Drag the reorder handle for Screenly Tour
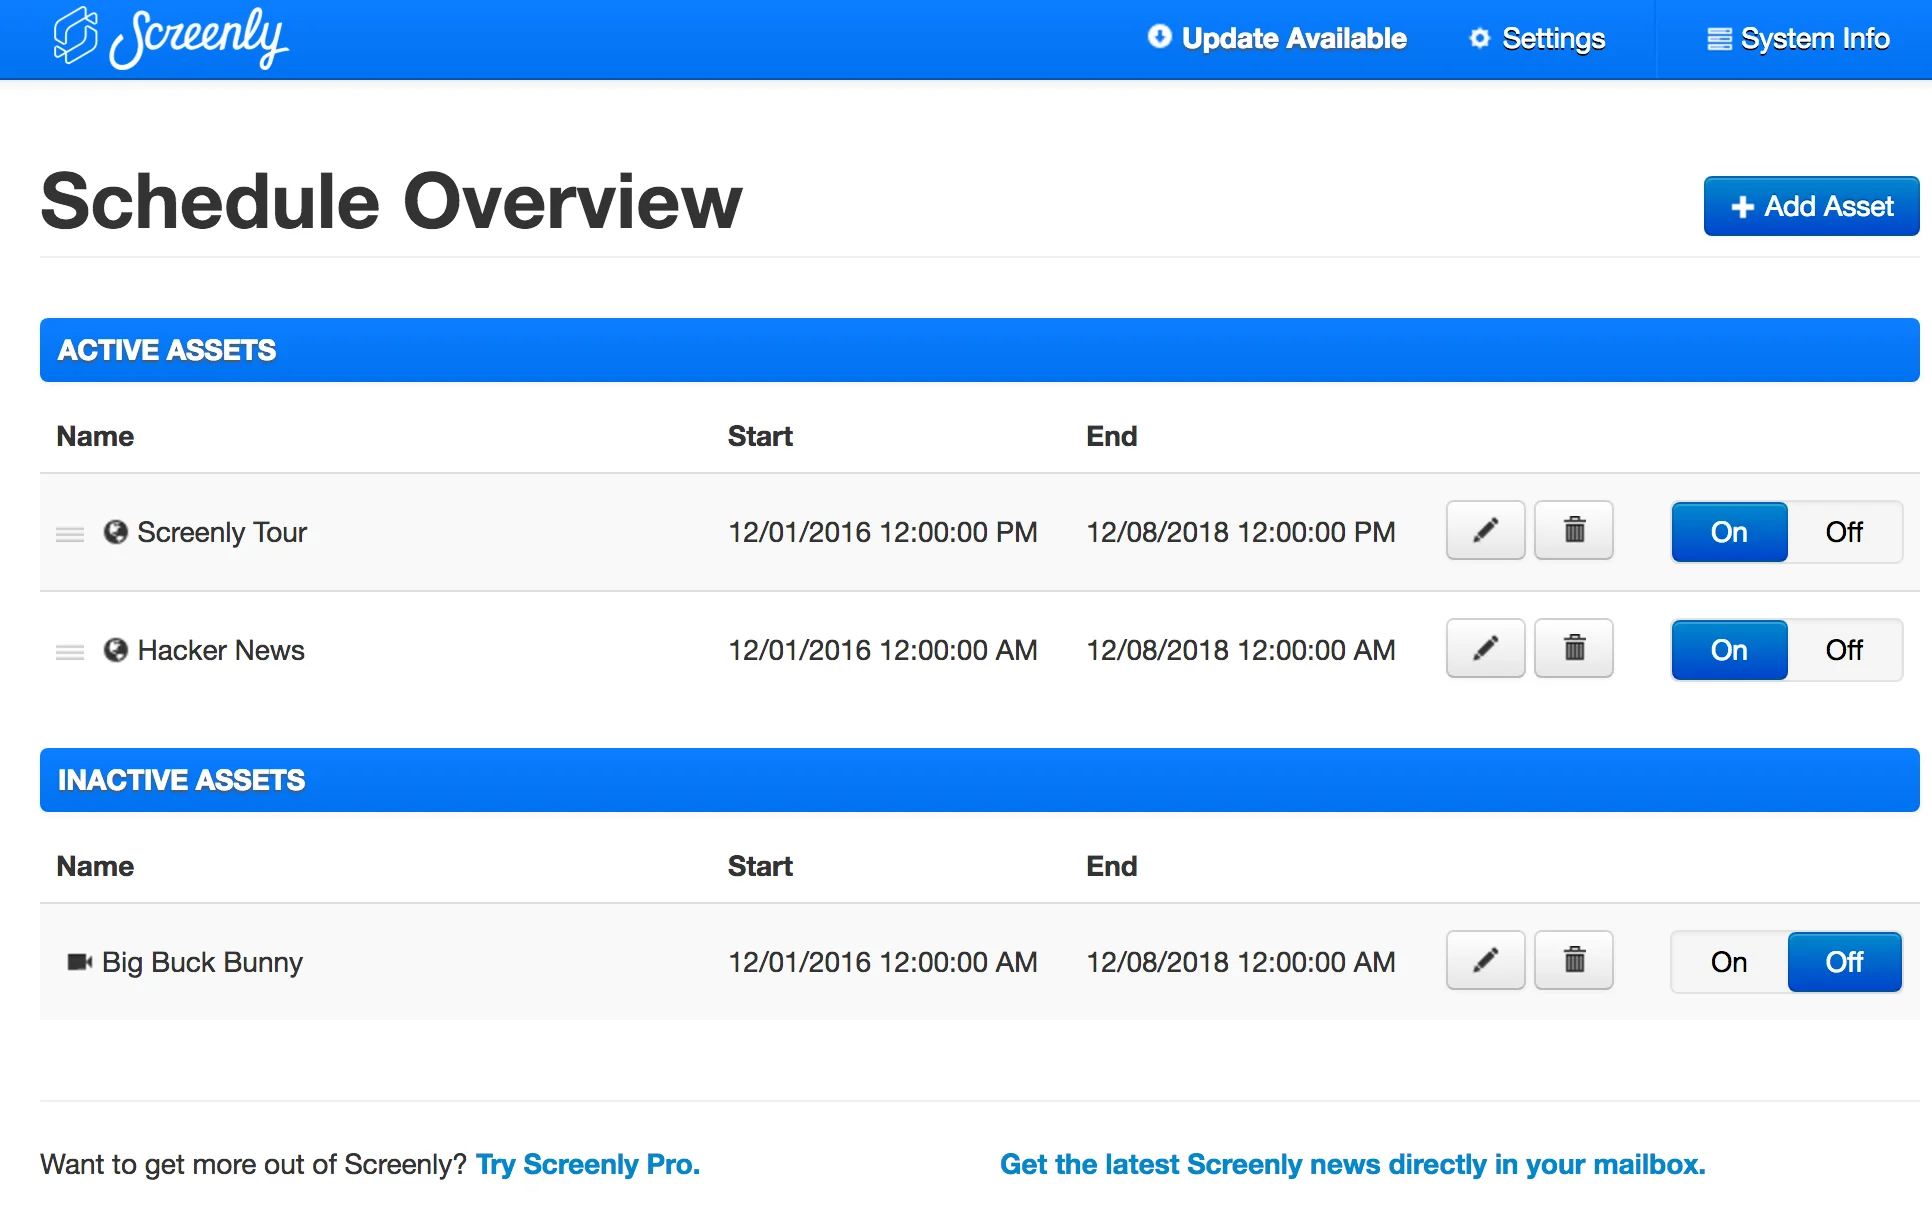 (68, 531)
